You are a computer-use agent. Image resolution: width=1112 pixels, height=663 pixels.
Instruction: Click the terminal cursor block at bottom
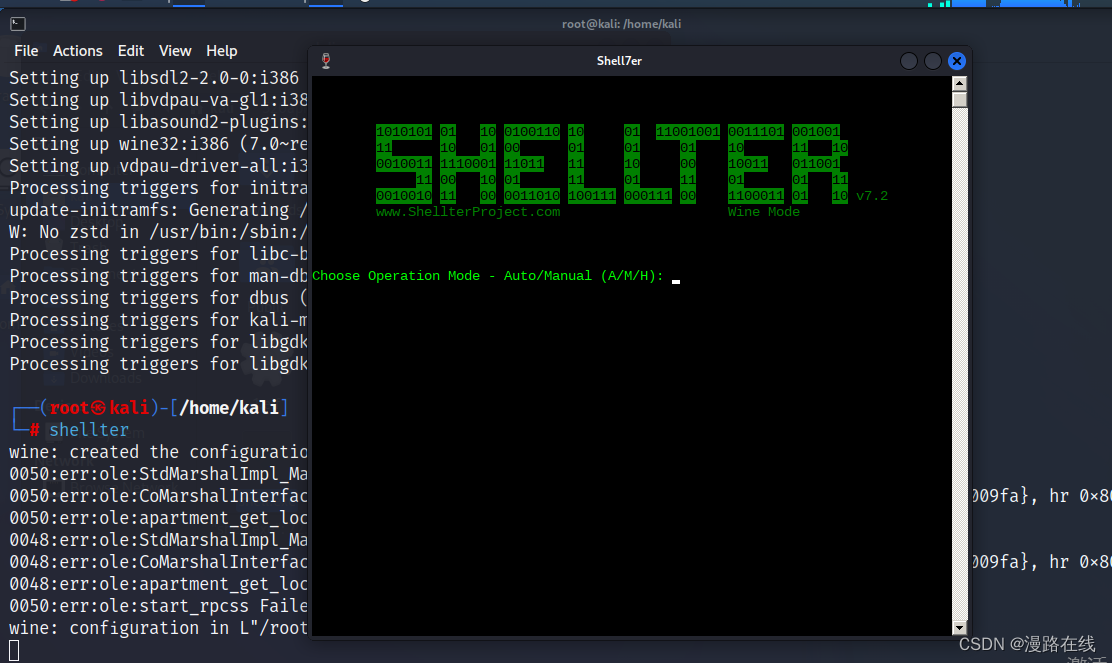14,650
